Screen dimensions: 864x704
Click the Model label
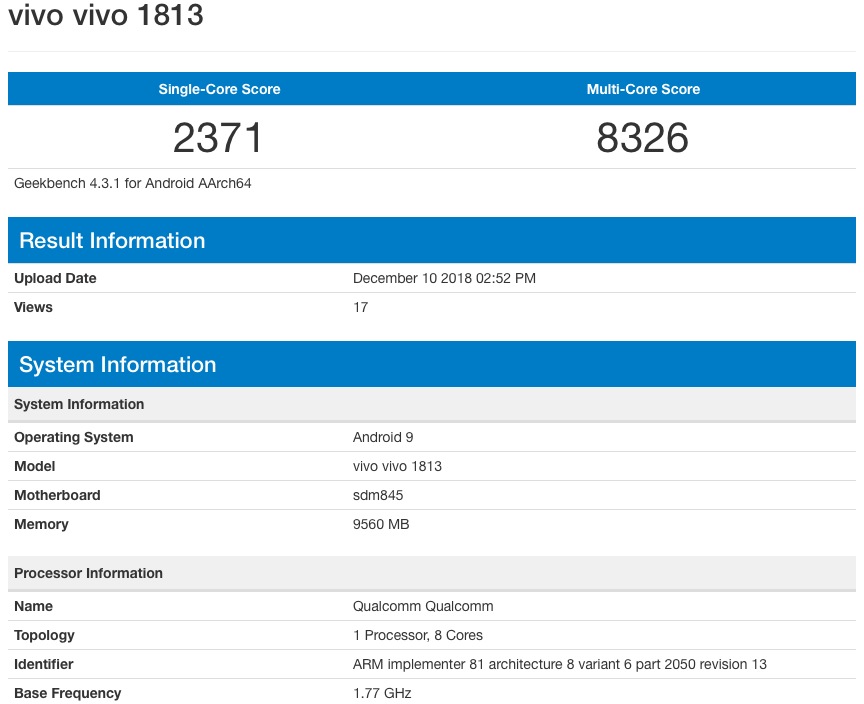pos(35,467)
